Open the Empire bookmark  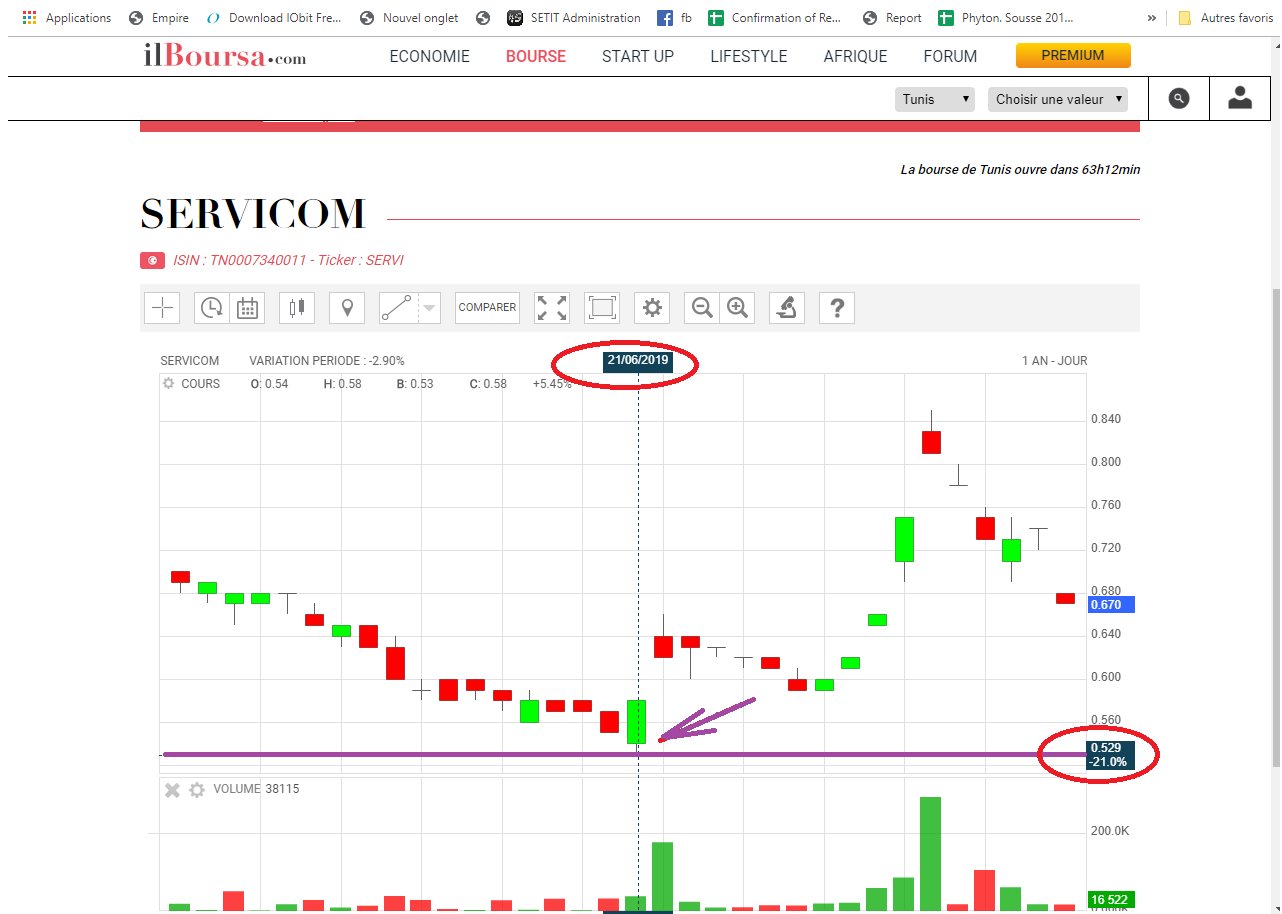pyautogui.click(x=160, y=18)
